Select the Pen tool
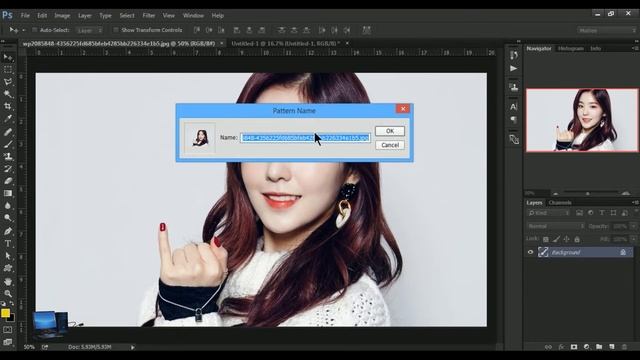The image size is (640, 360). tap(8, 231)
